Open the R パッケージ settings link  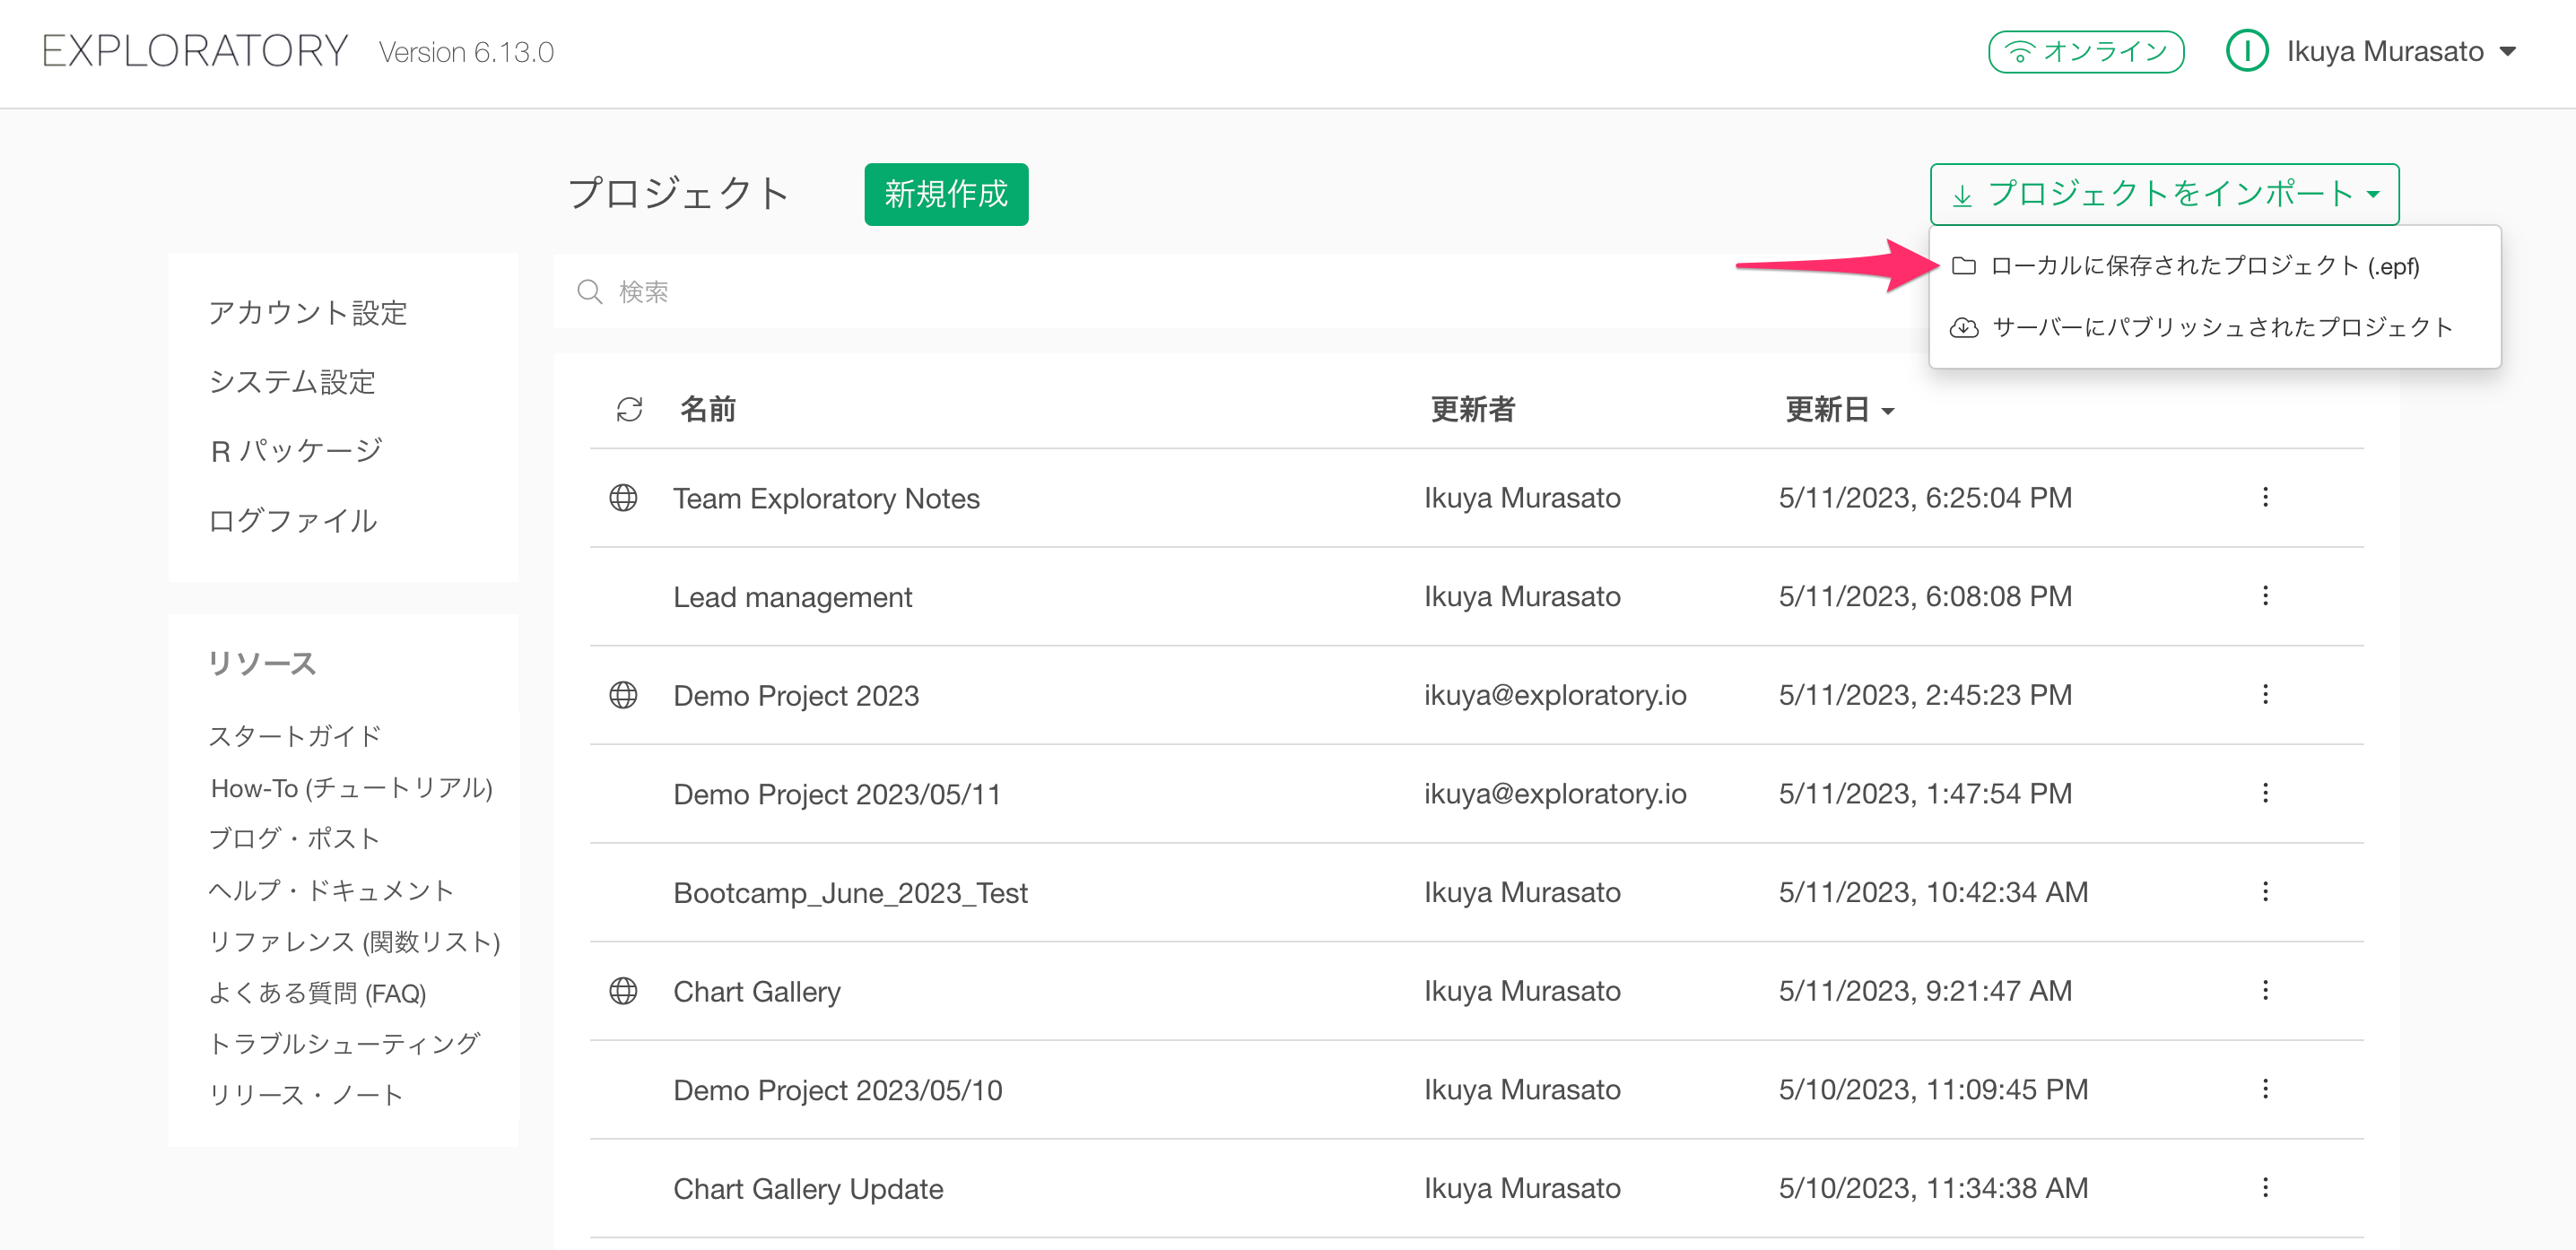click(x=296, y=450)
